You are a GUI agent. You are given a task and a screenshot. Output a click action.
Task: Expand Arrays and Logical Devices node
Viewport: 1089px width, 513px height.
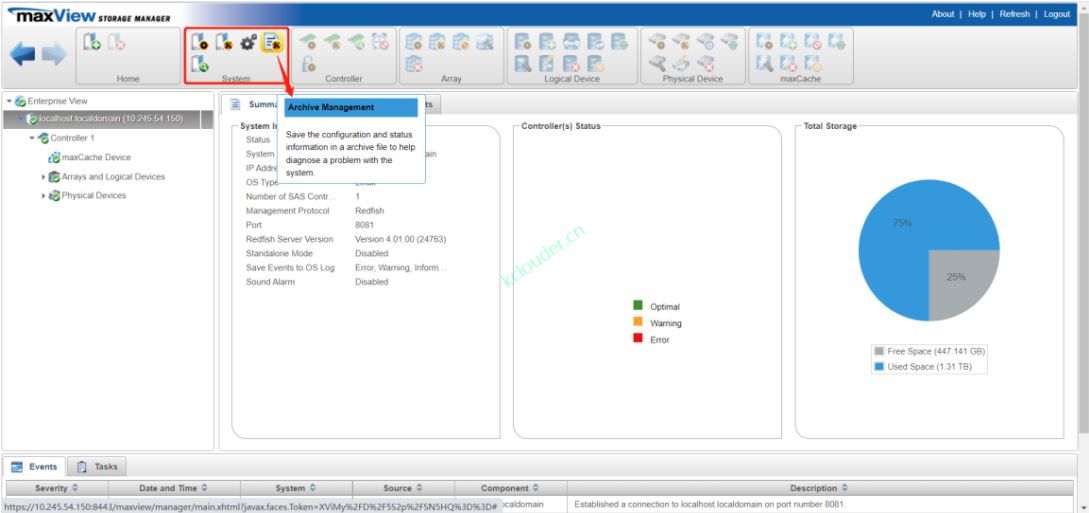click(x=44, y=177)
